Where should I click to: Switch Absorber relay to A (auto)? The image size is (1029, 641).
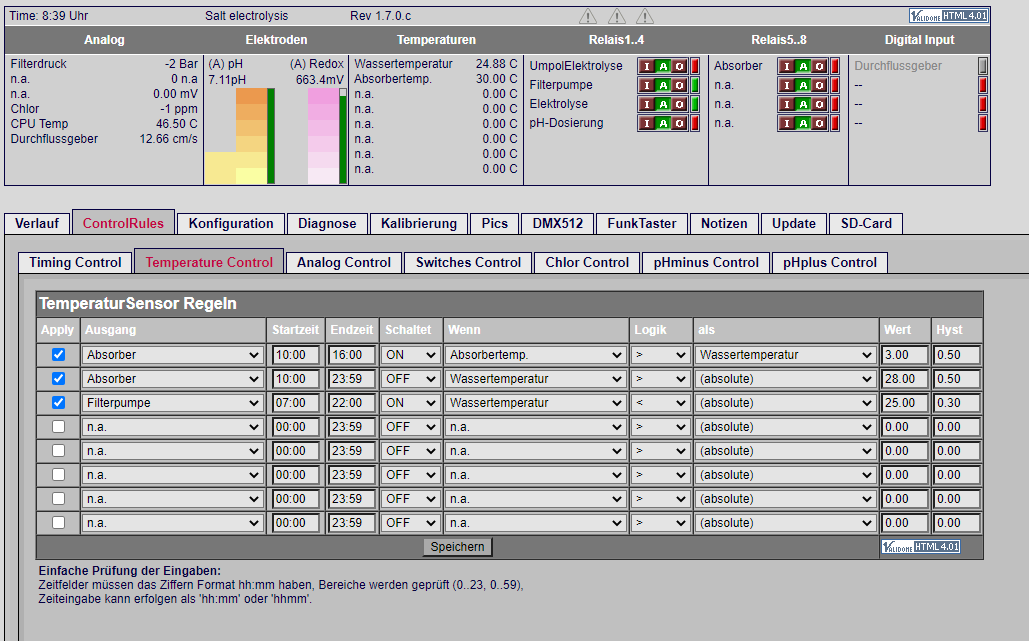(803, 66)
